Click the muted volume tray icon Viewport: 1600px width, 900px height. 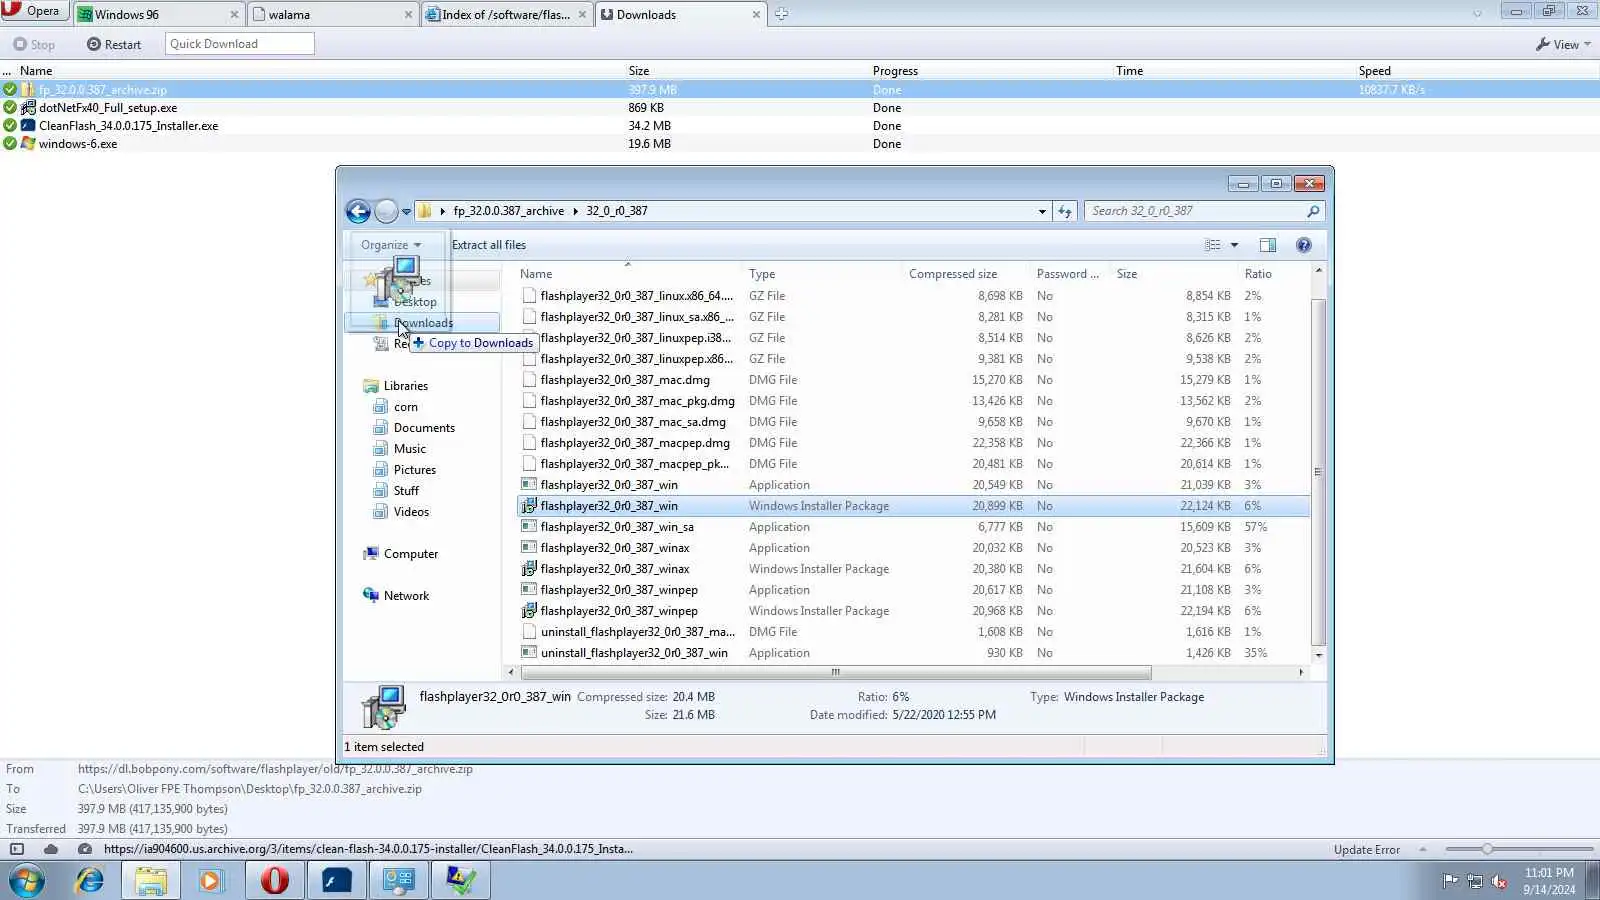pos(1499,881)
